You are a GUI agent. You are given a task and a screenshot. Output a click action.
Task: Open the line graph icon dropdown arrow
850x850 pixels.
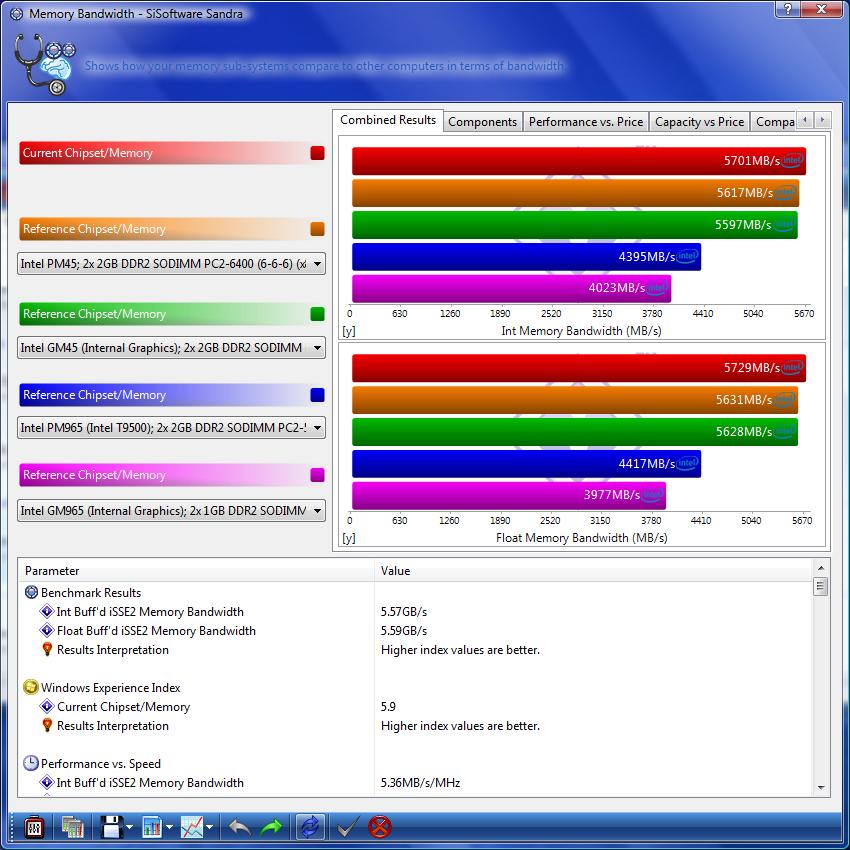[x=210, y=828]
